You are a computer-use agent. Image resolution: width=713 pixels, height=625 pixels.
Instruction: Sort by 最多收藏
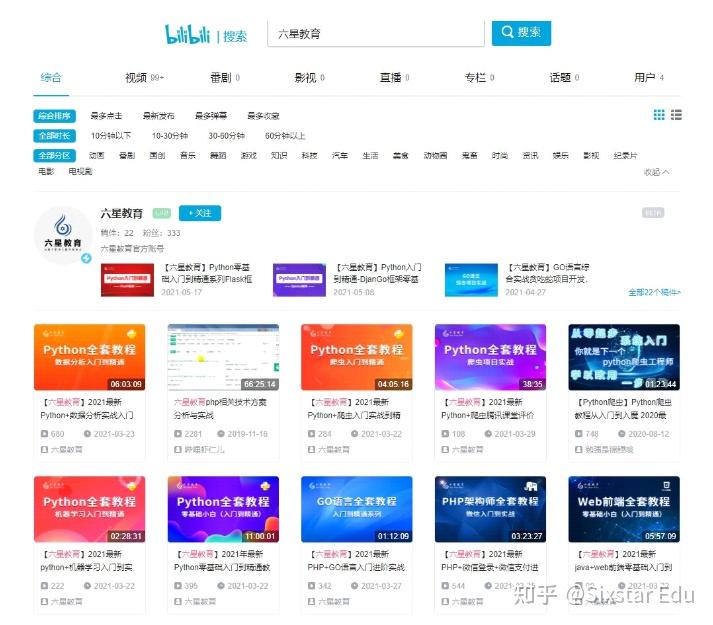(x=263, y=116)
